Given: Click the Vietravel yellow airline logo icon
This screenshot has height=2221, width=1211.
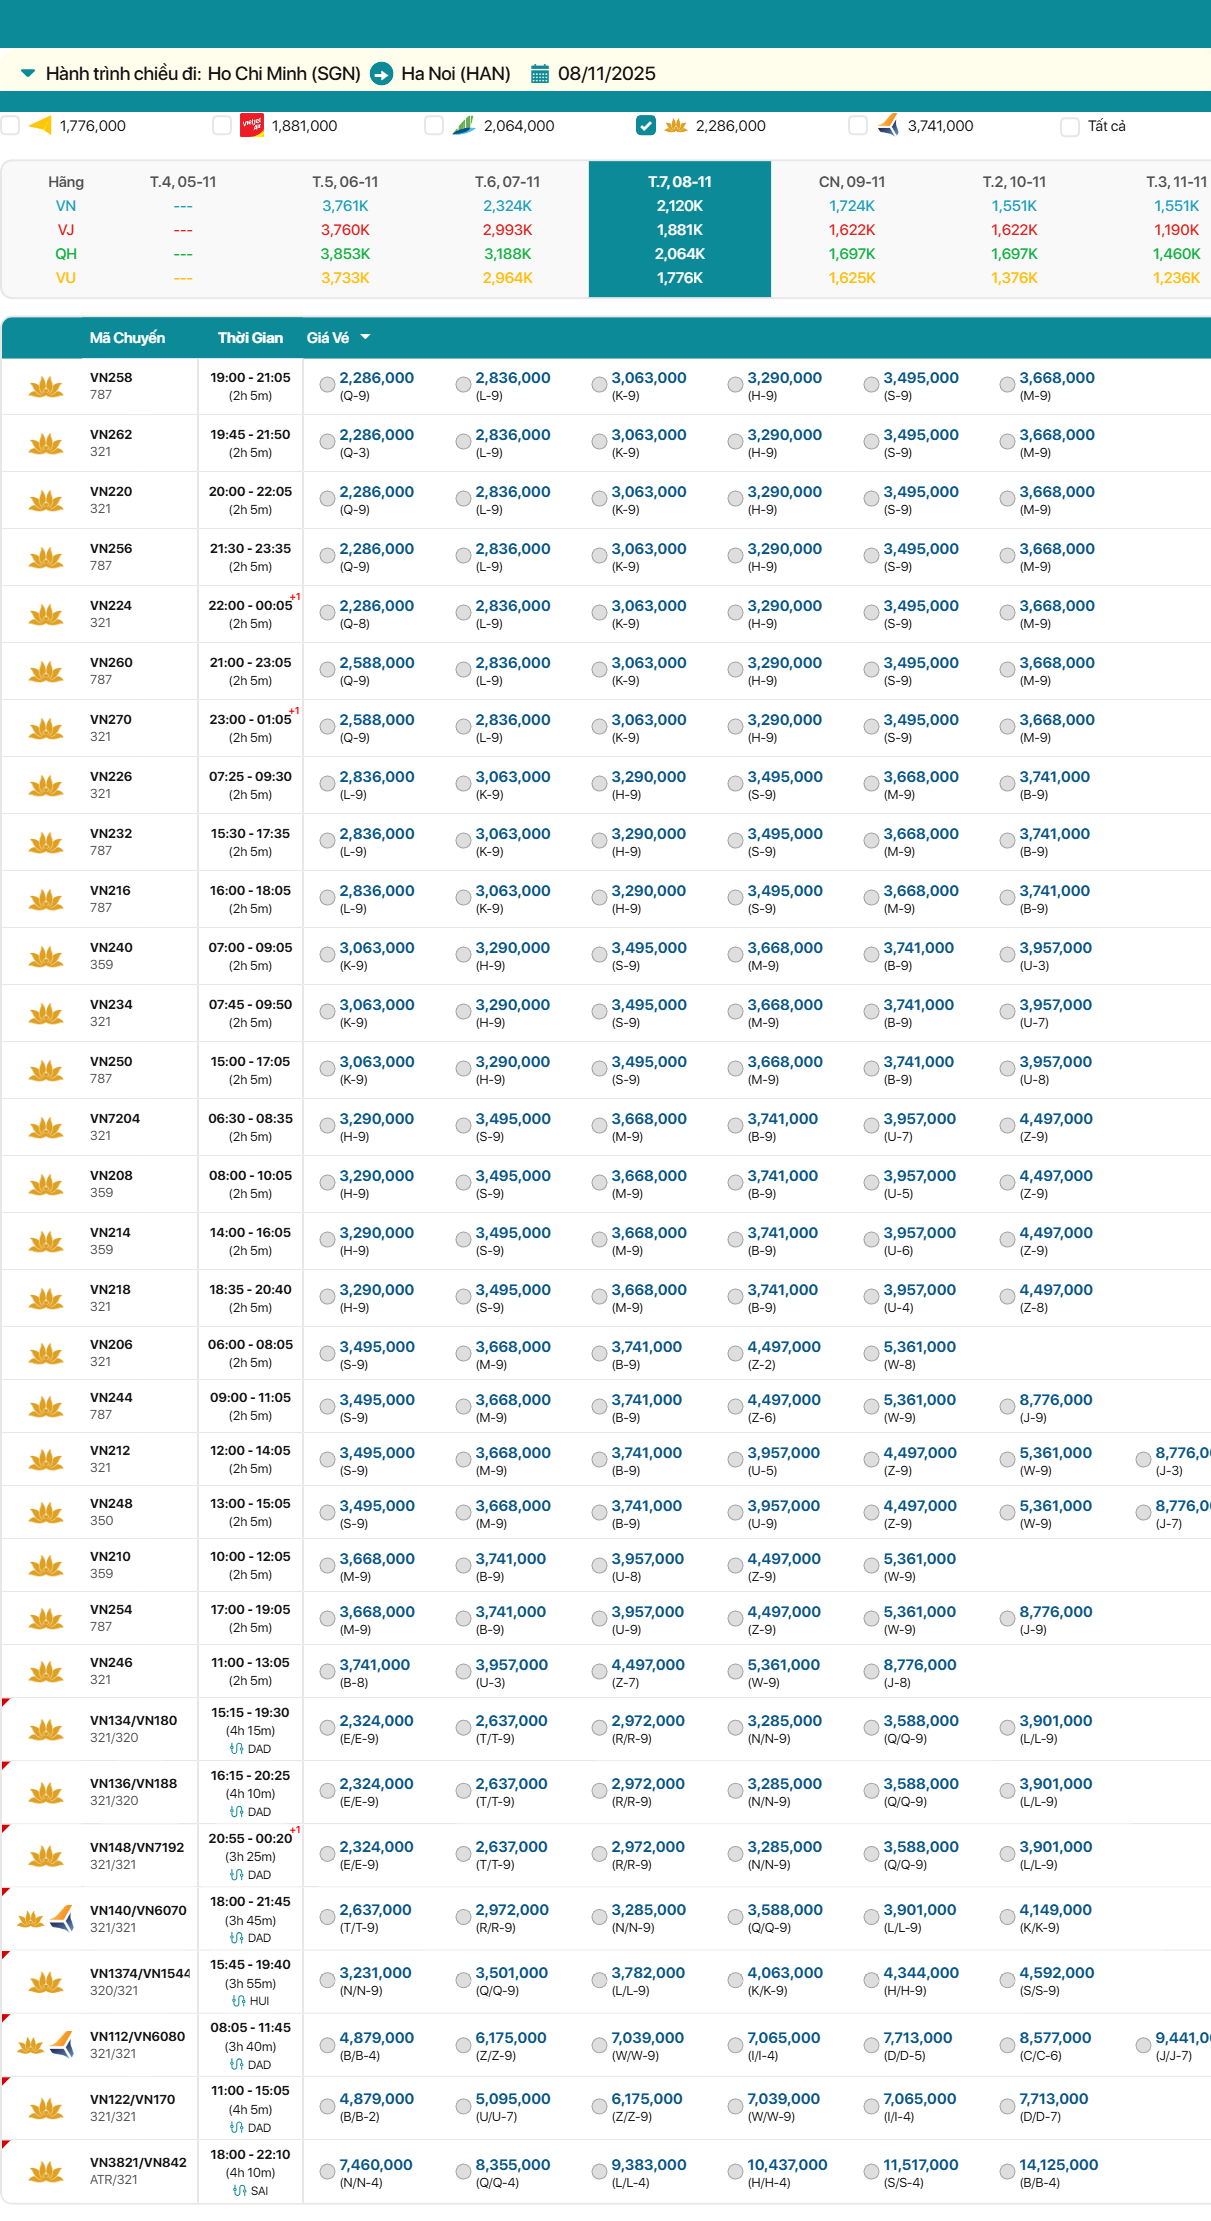Looking at the screenshot, I should pos(40,125).
